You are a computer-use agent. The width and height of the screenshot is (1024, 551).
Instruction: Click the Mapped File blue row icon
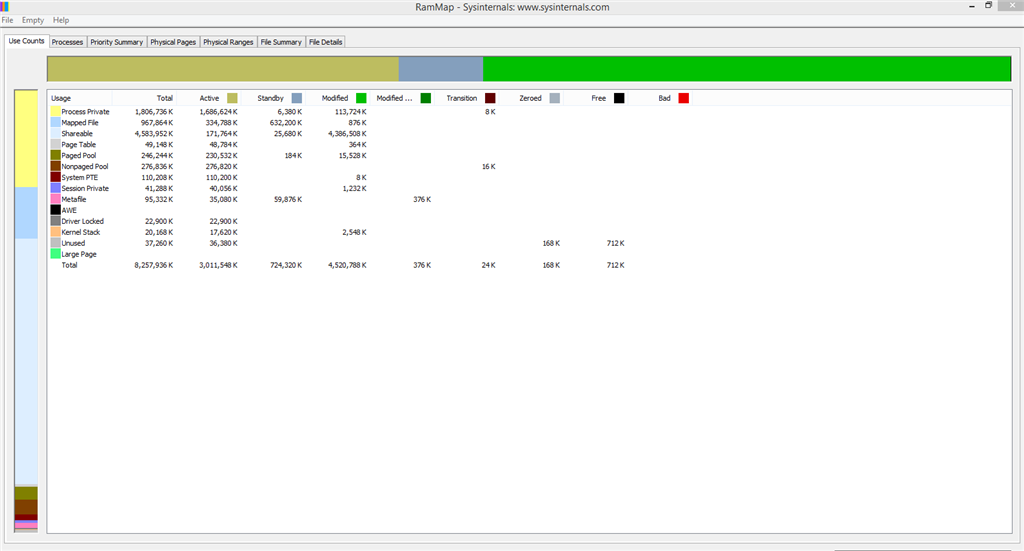(56, 123)
